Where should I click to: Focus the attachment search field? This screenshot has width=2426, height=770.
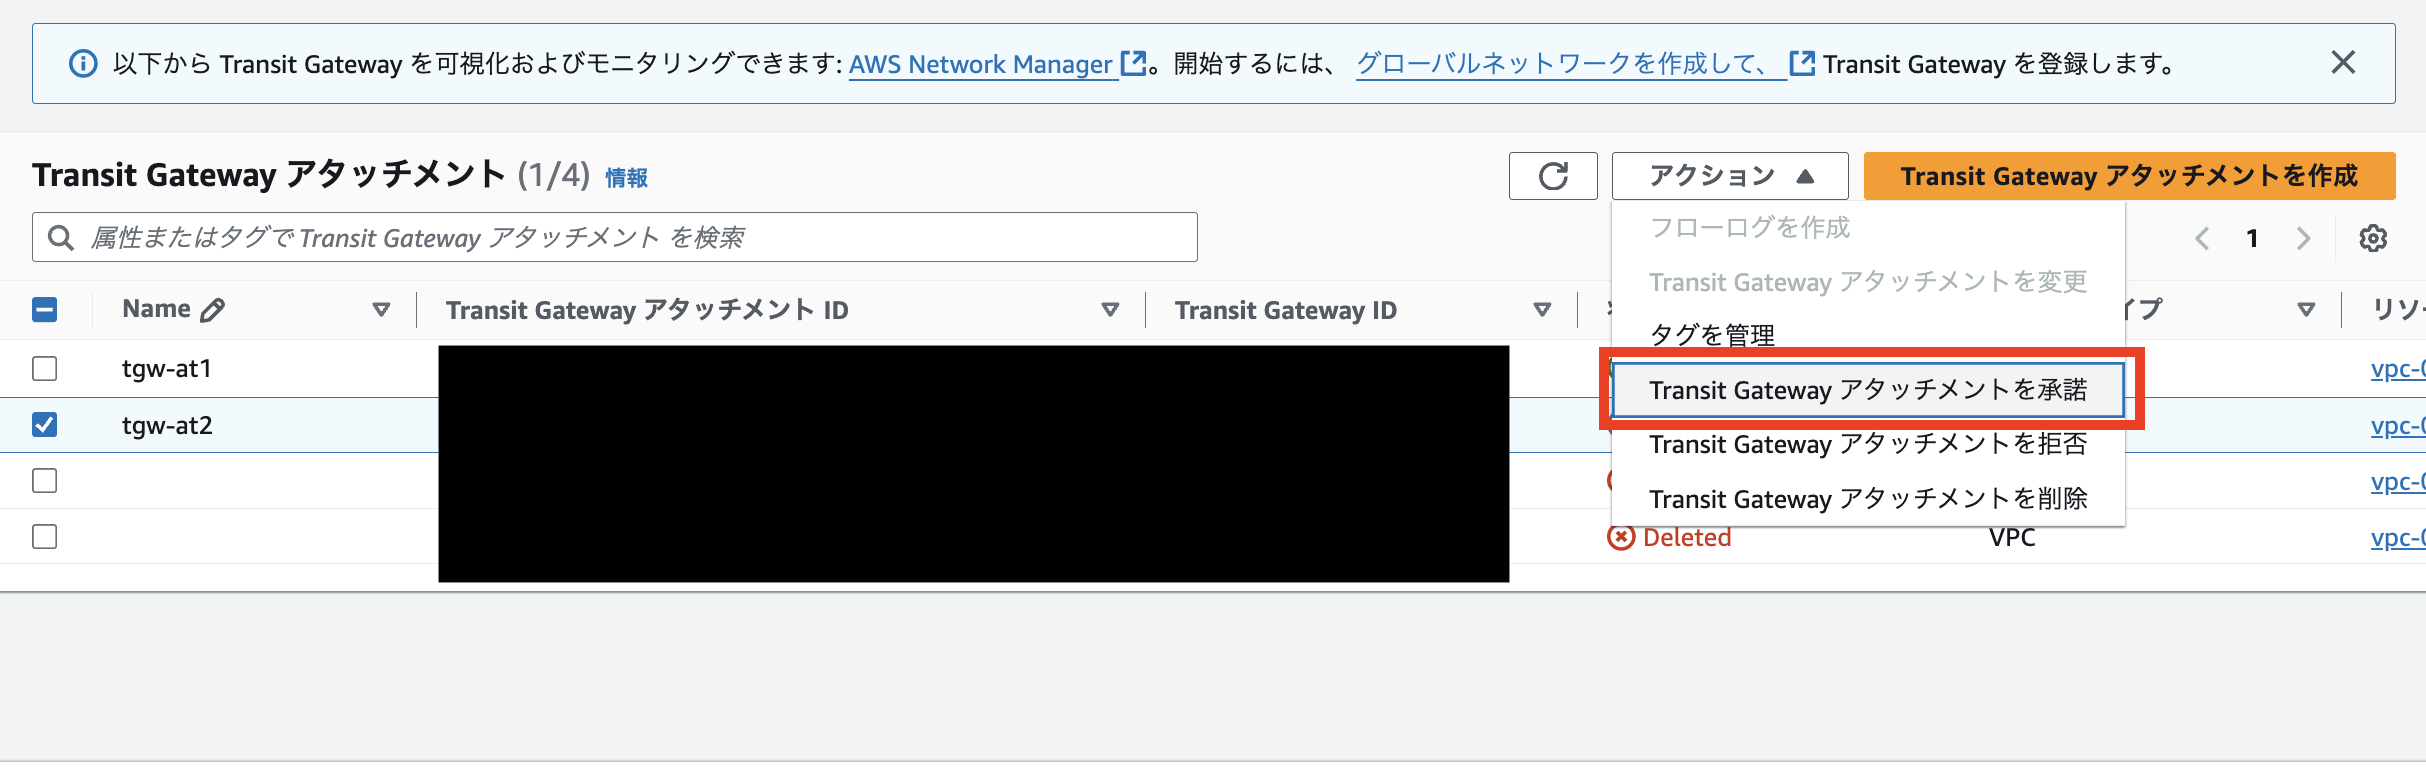click(x=615, y=237)
